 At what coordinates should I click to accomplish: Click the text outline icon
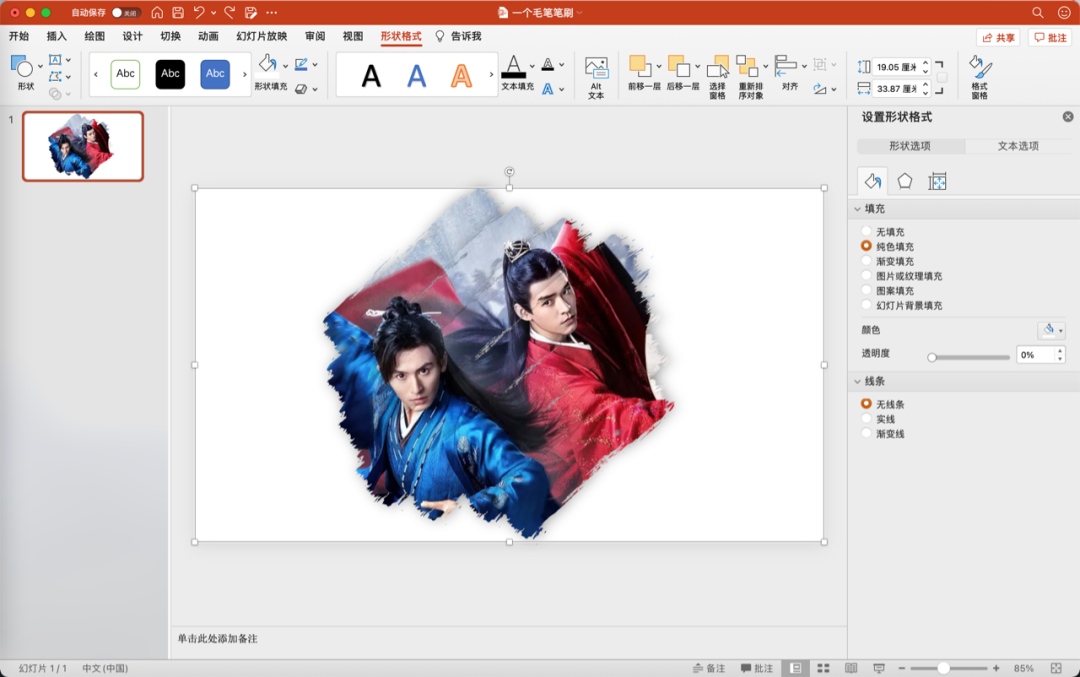(x=548, y=64)
